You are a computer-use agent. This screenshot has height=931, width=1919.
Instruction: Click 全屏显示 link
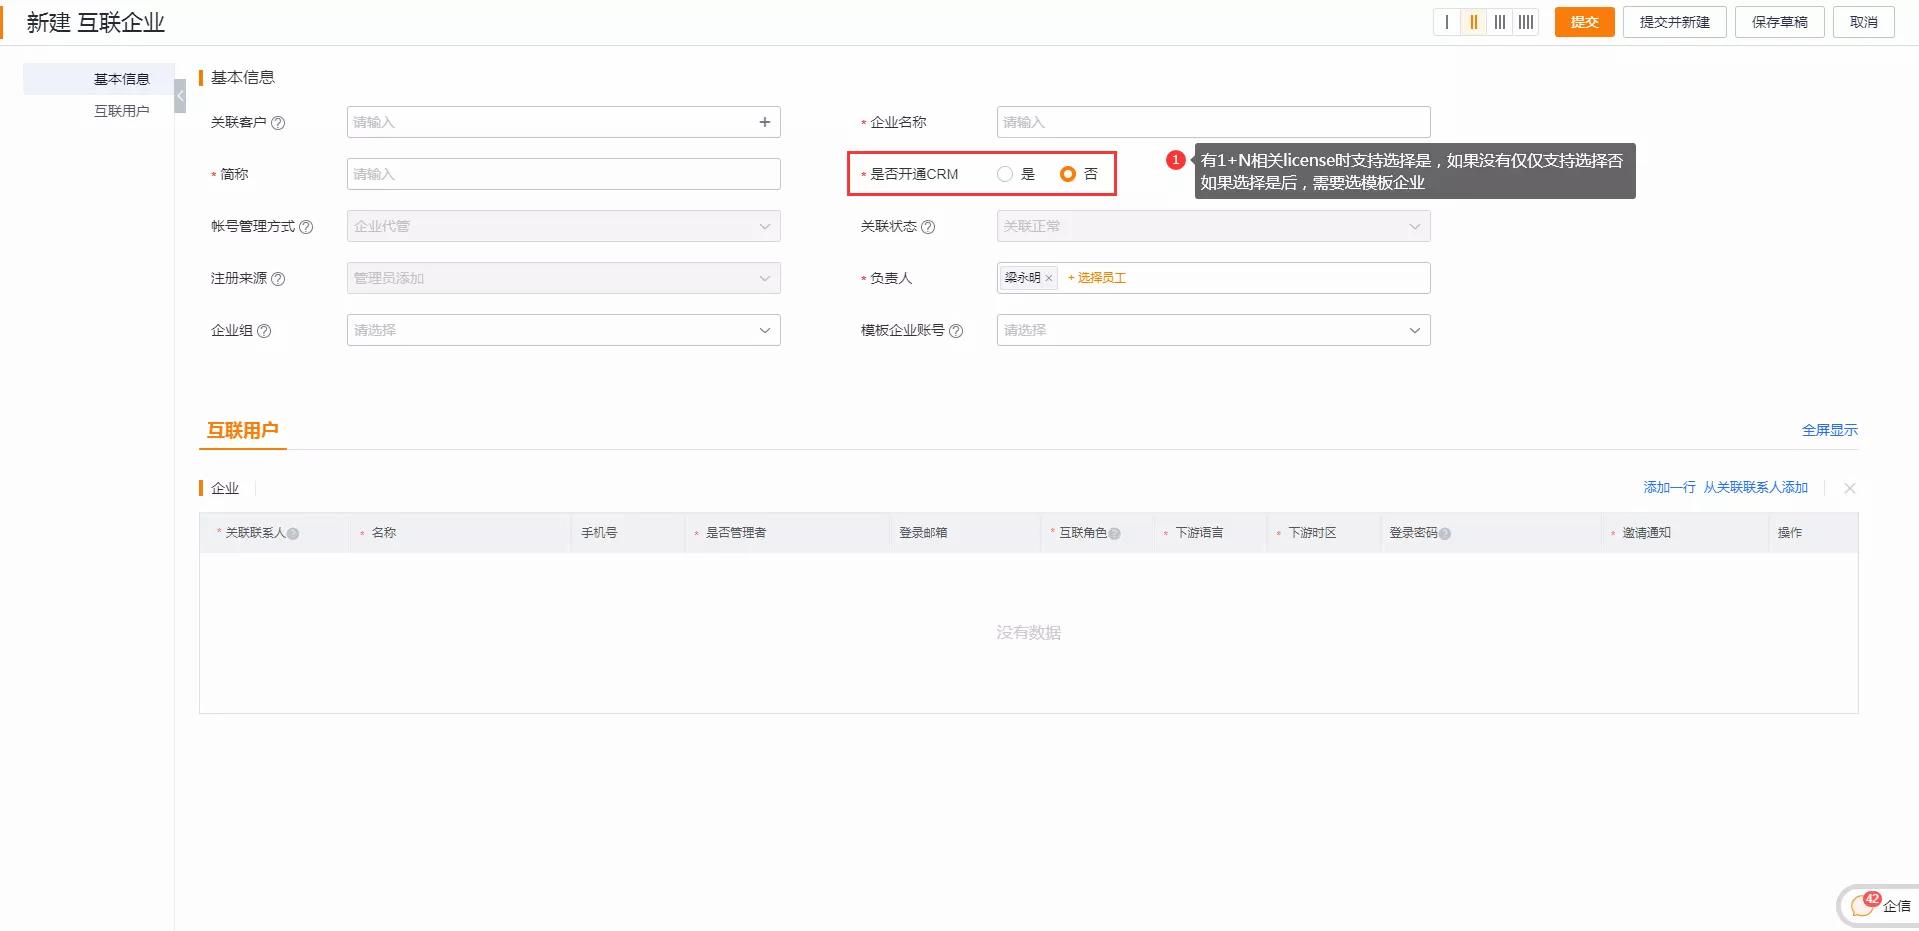[1829, 430]
